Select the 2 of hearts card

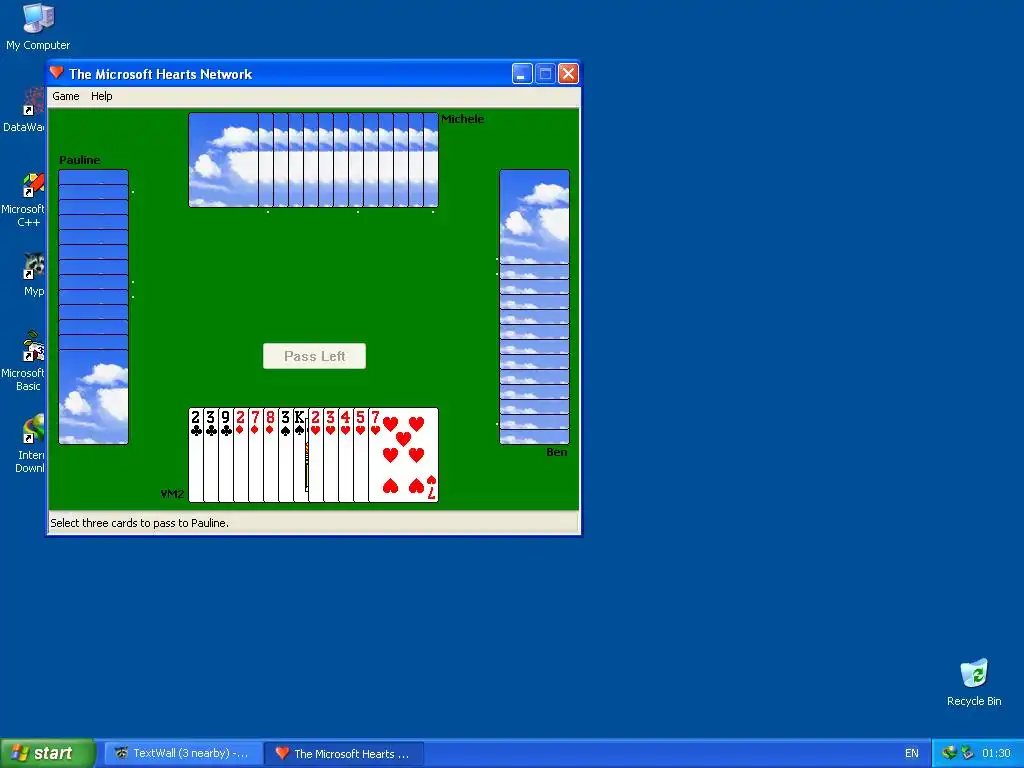tap(315, 455)
